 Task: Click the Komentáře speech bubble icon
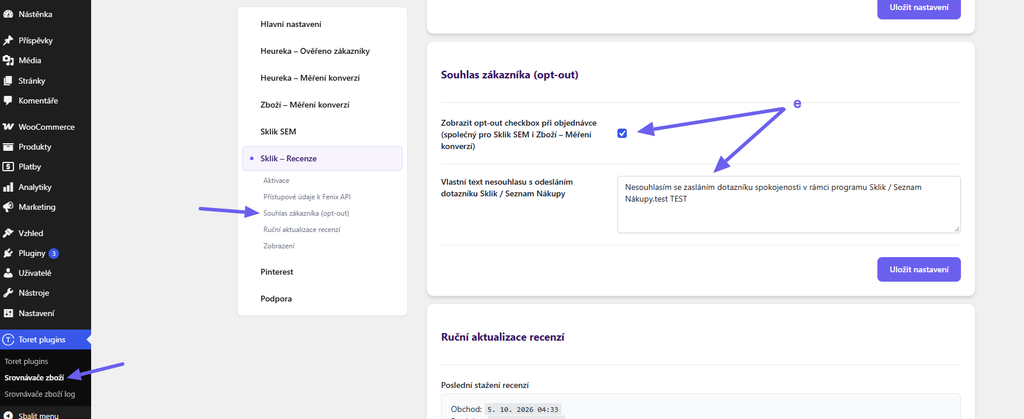(x=8, y=101)
